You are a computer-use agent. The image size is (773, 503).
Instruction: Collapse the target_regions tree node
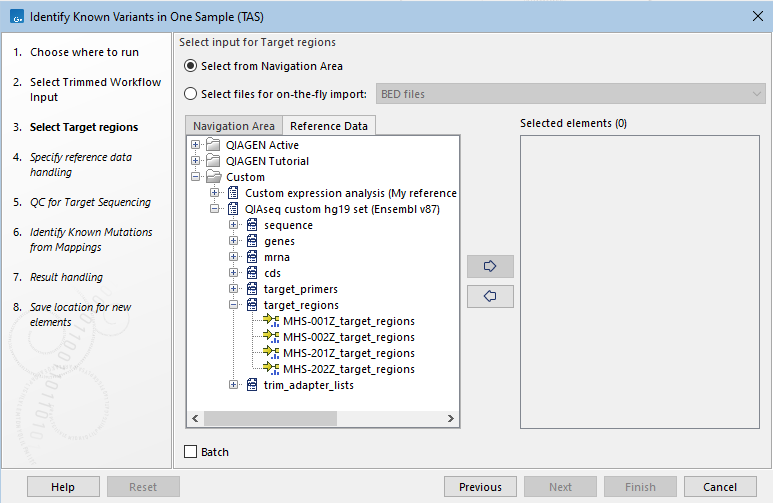click(x=233, y=305)
